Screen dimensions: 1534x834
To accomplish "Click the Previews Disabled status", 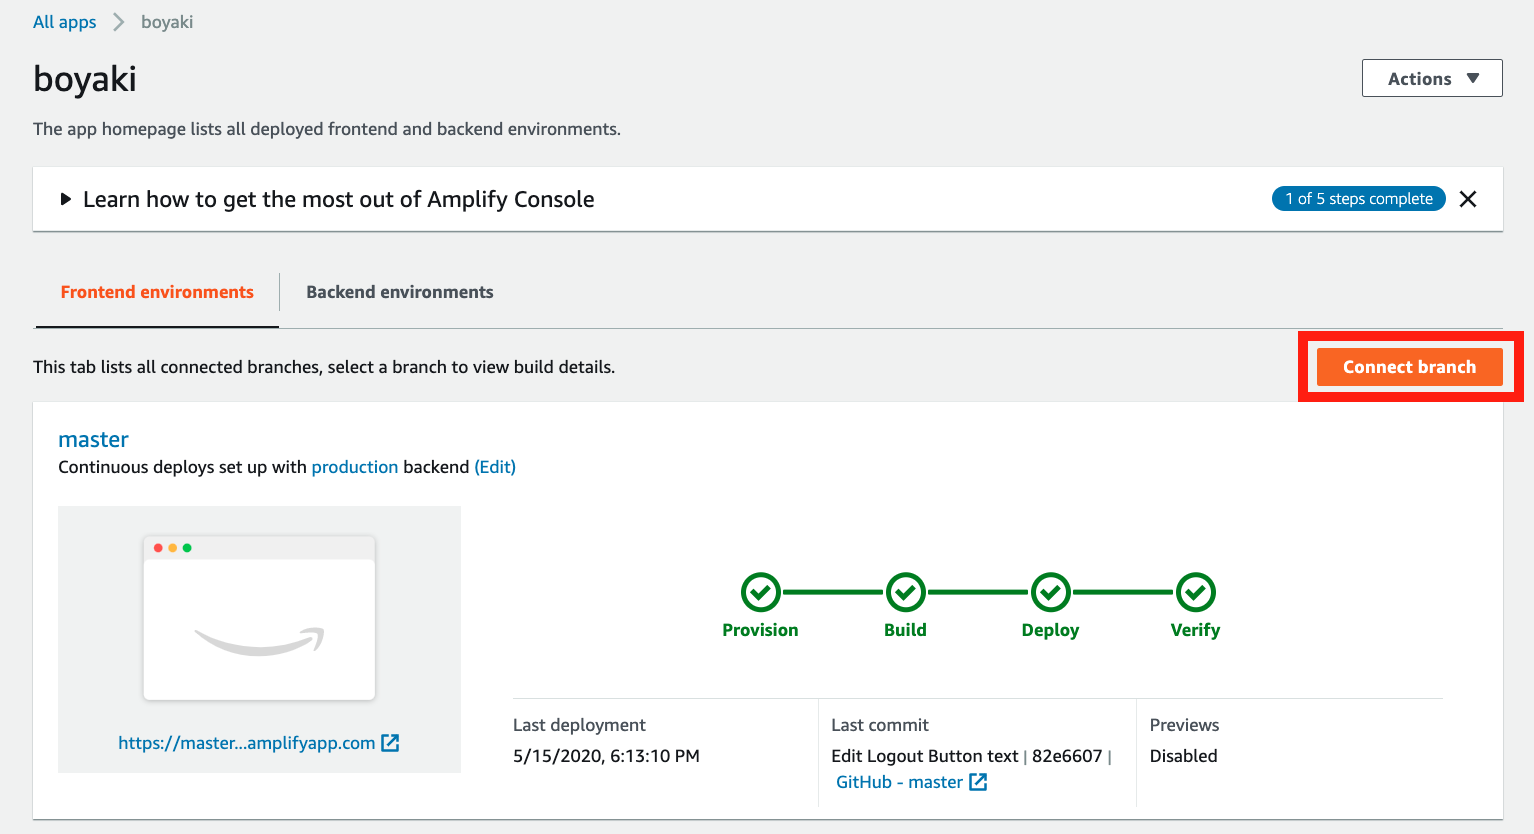I will point(1183,756).
